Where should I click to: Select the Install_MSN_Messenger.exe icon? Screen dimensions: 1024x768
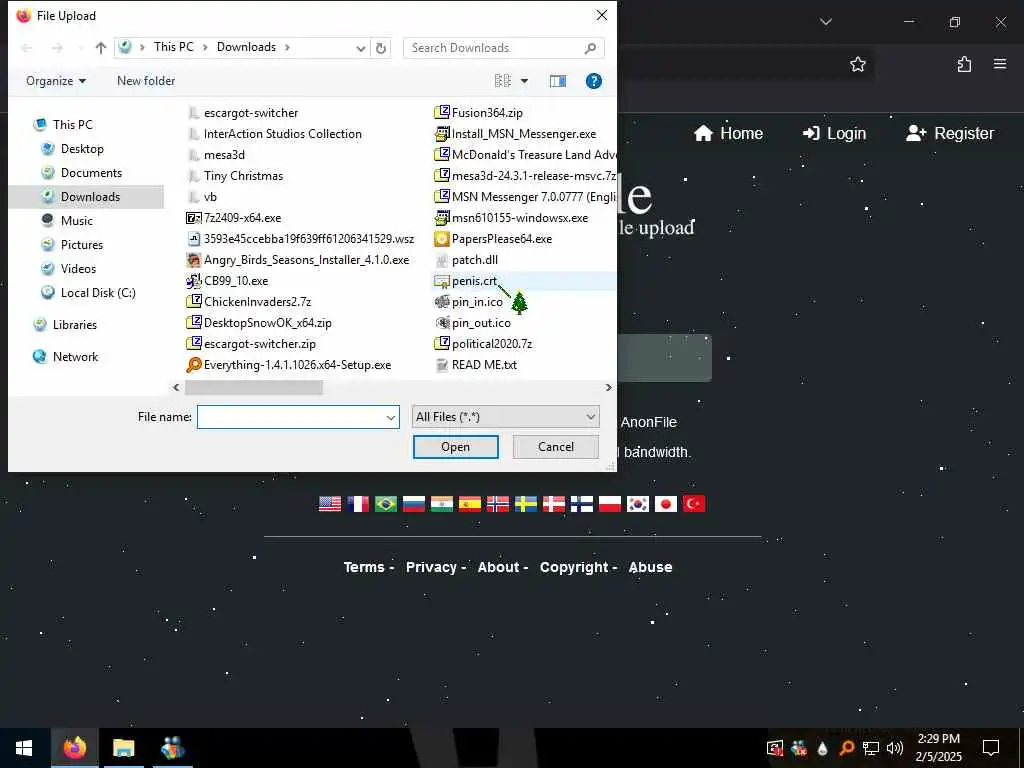pyautogui.click(x=442, y=134)
